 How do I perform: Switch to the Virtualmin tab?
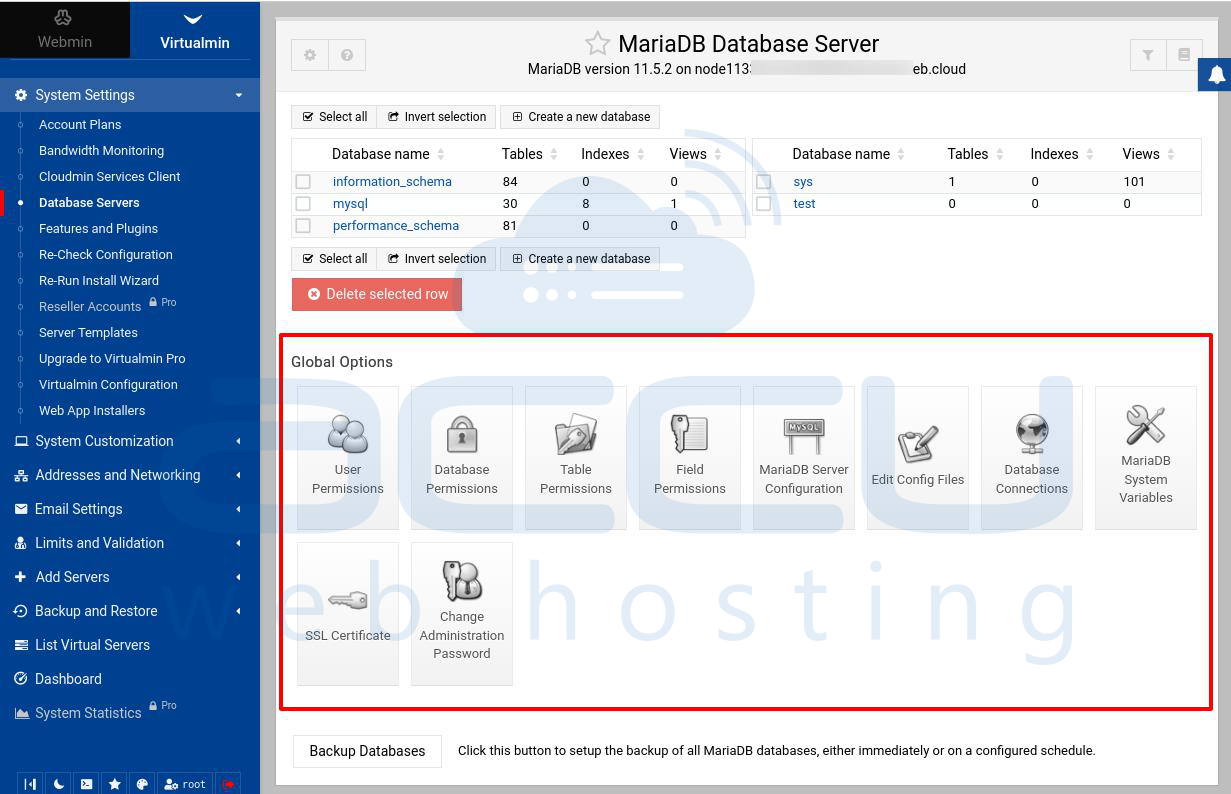[195, 30]
